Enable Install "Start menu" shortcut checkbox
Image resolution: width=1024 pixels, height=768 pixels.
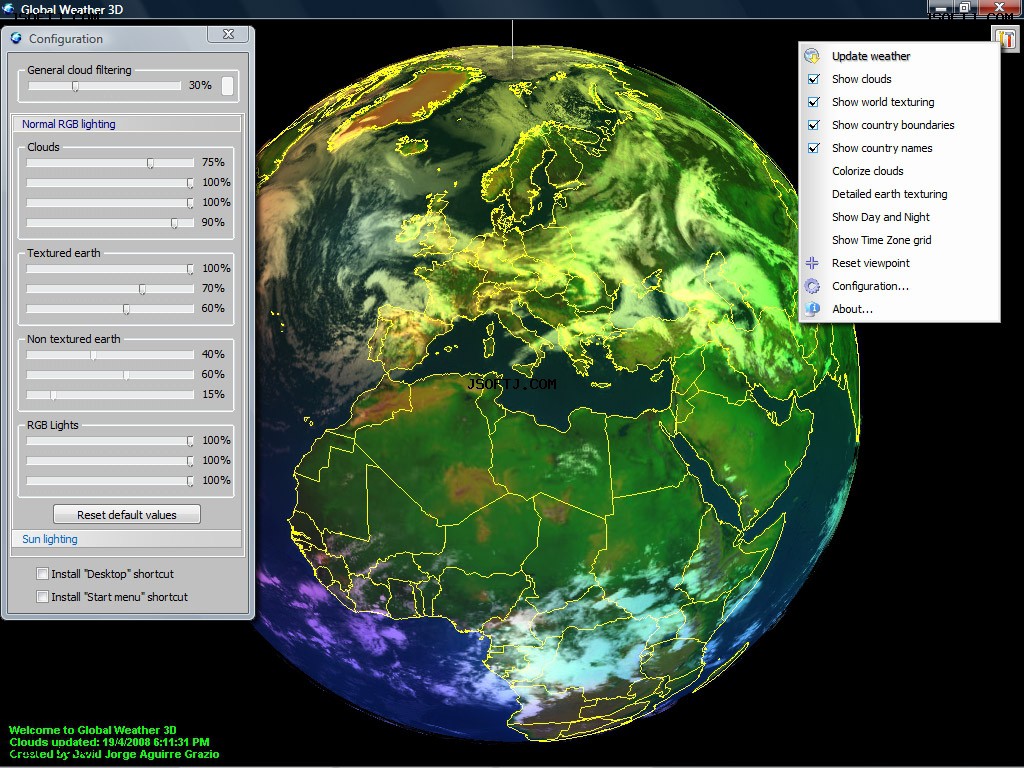tap(42, 597)
